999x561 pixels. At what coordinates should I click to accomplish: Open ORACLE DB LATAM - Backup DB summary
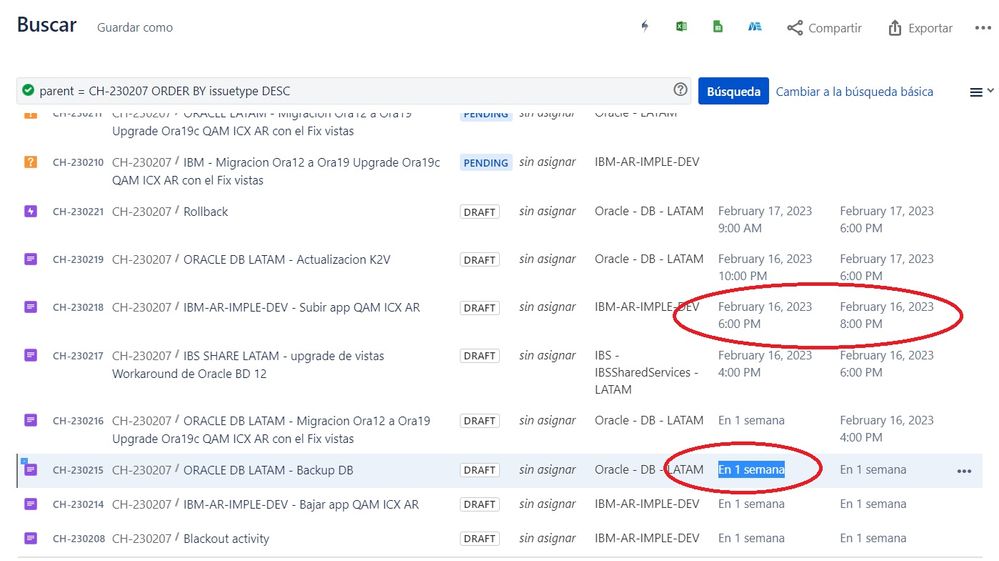tap(268, 470)
